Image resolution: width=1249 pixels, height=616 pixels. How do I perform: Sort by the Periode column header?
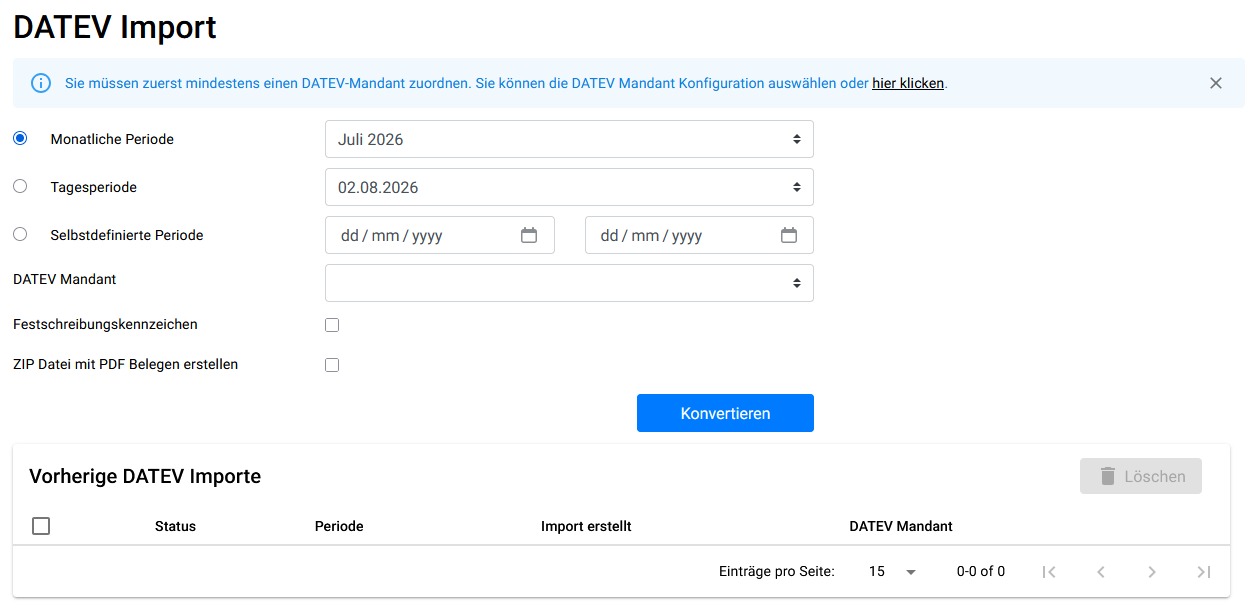pos(339,526)
